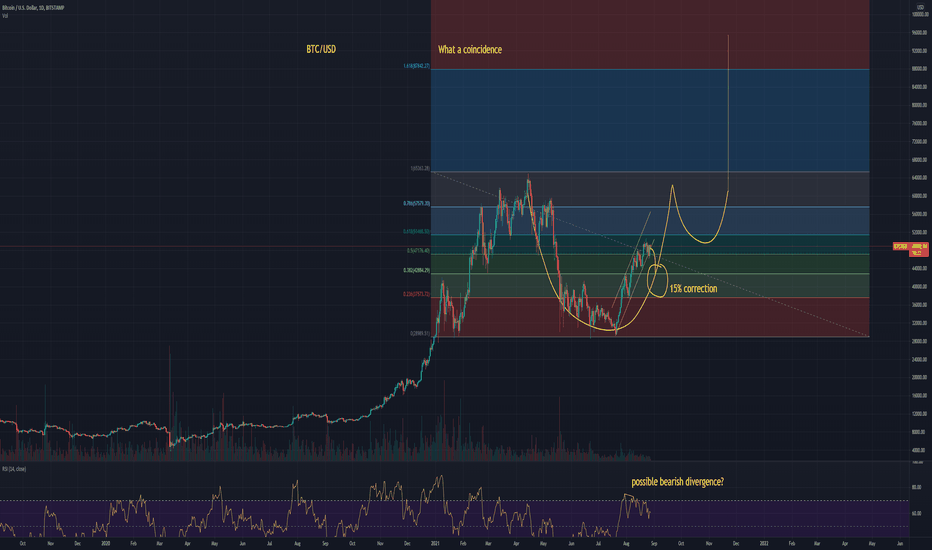Viewport: 932px width, 550px height.
Task: Click the vertical yellow projection line near Dec
Action: pyautogui.click(x=728, y=113)
